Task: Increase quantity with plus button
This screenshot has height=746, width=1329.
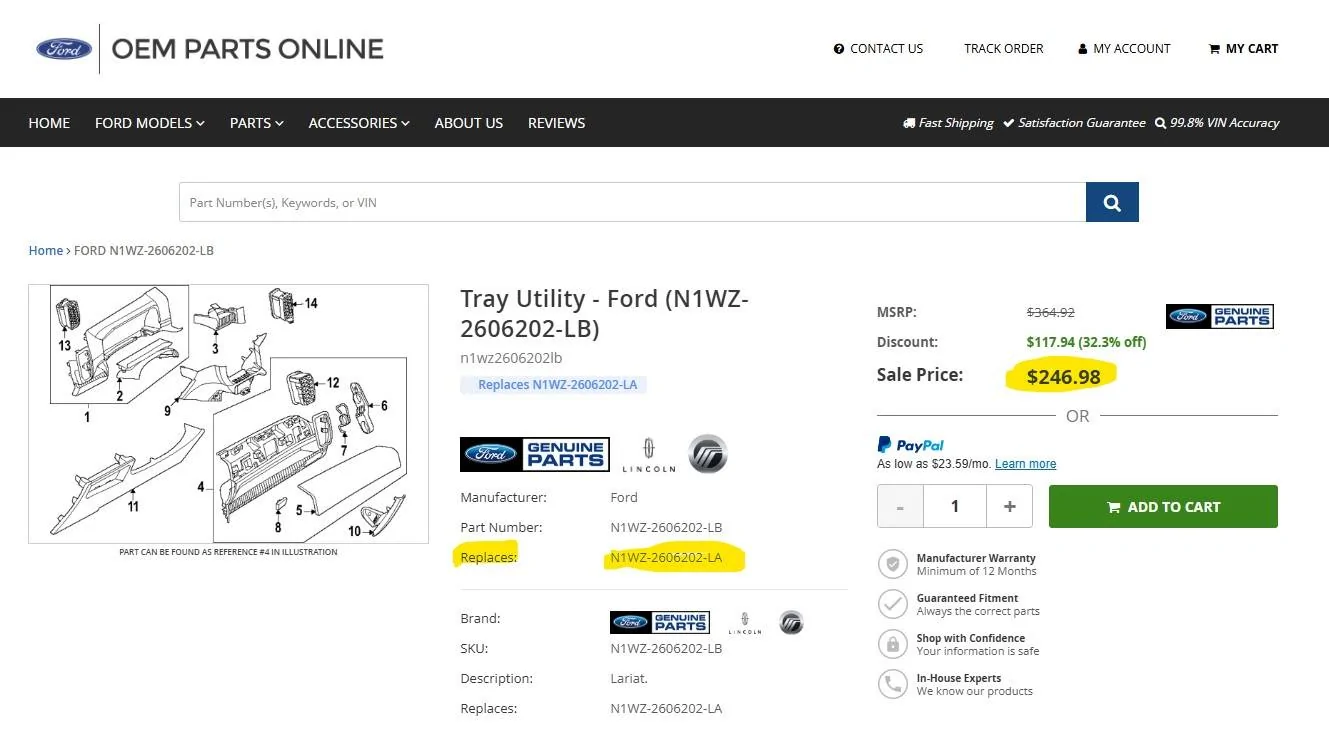Action: [x=1010, y=507]
